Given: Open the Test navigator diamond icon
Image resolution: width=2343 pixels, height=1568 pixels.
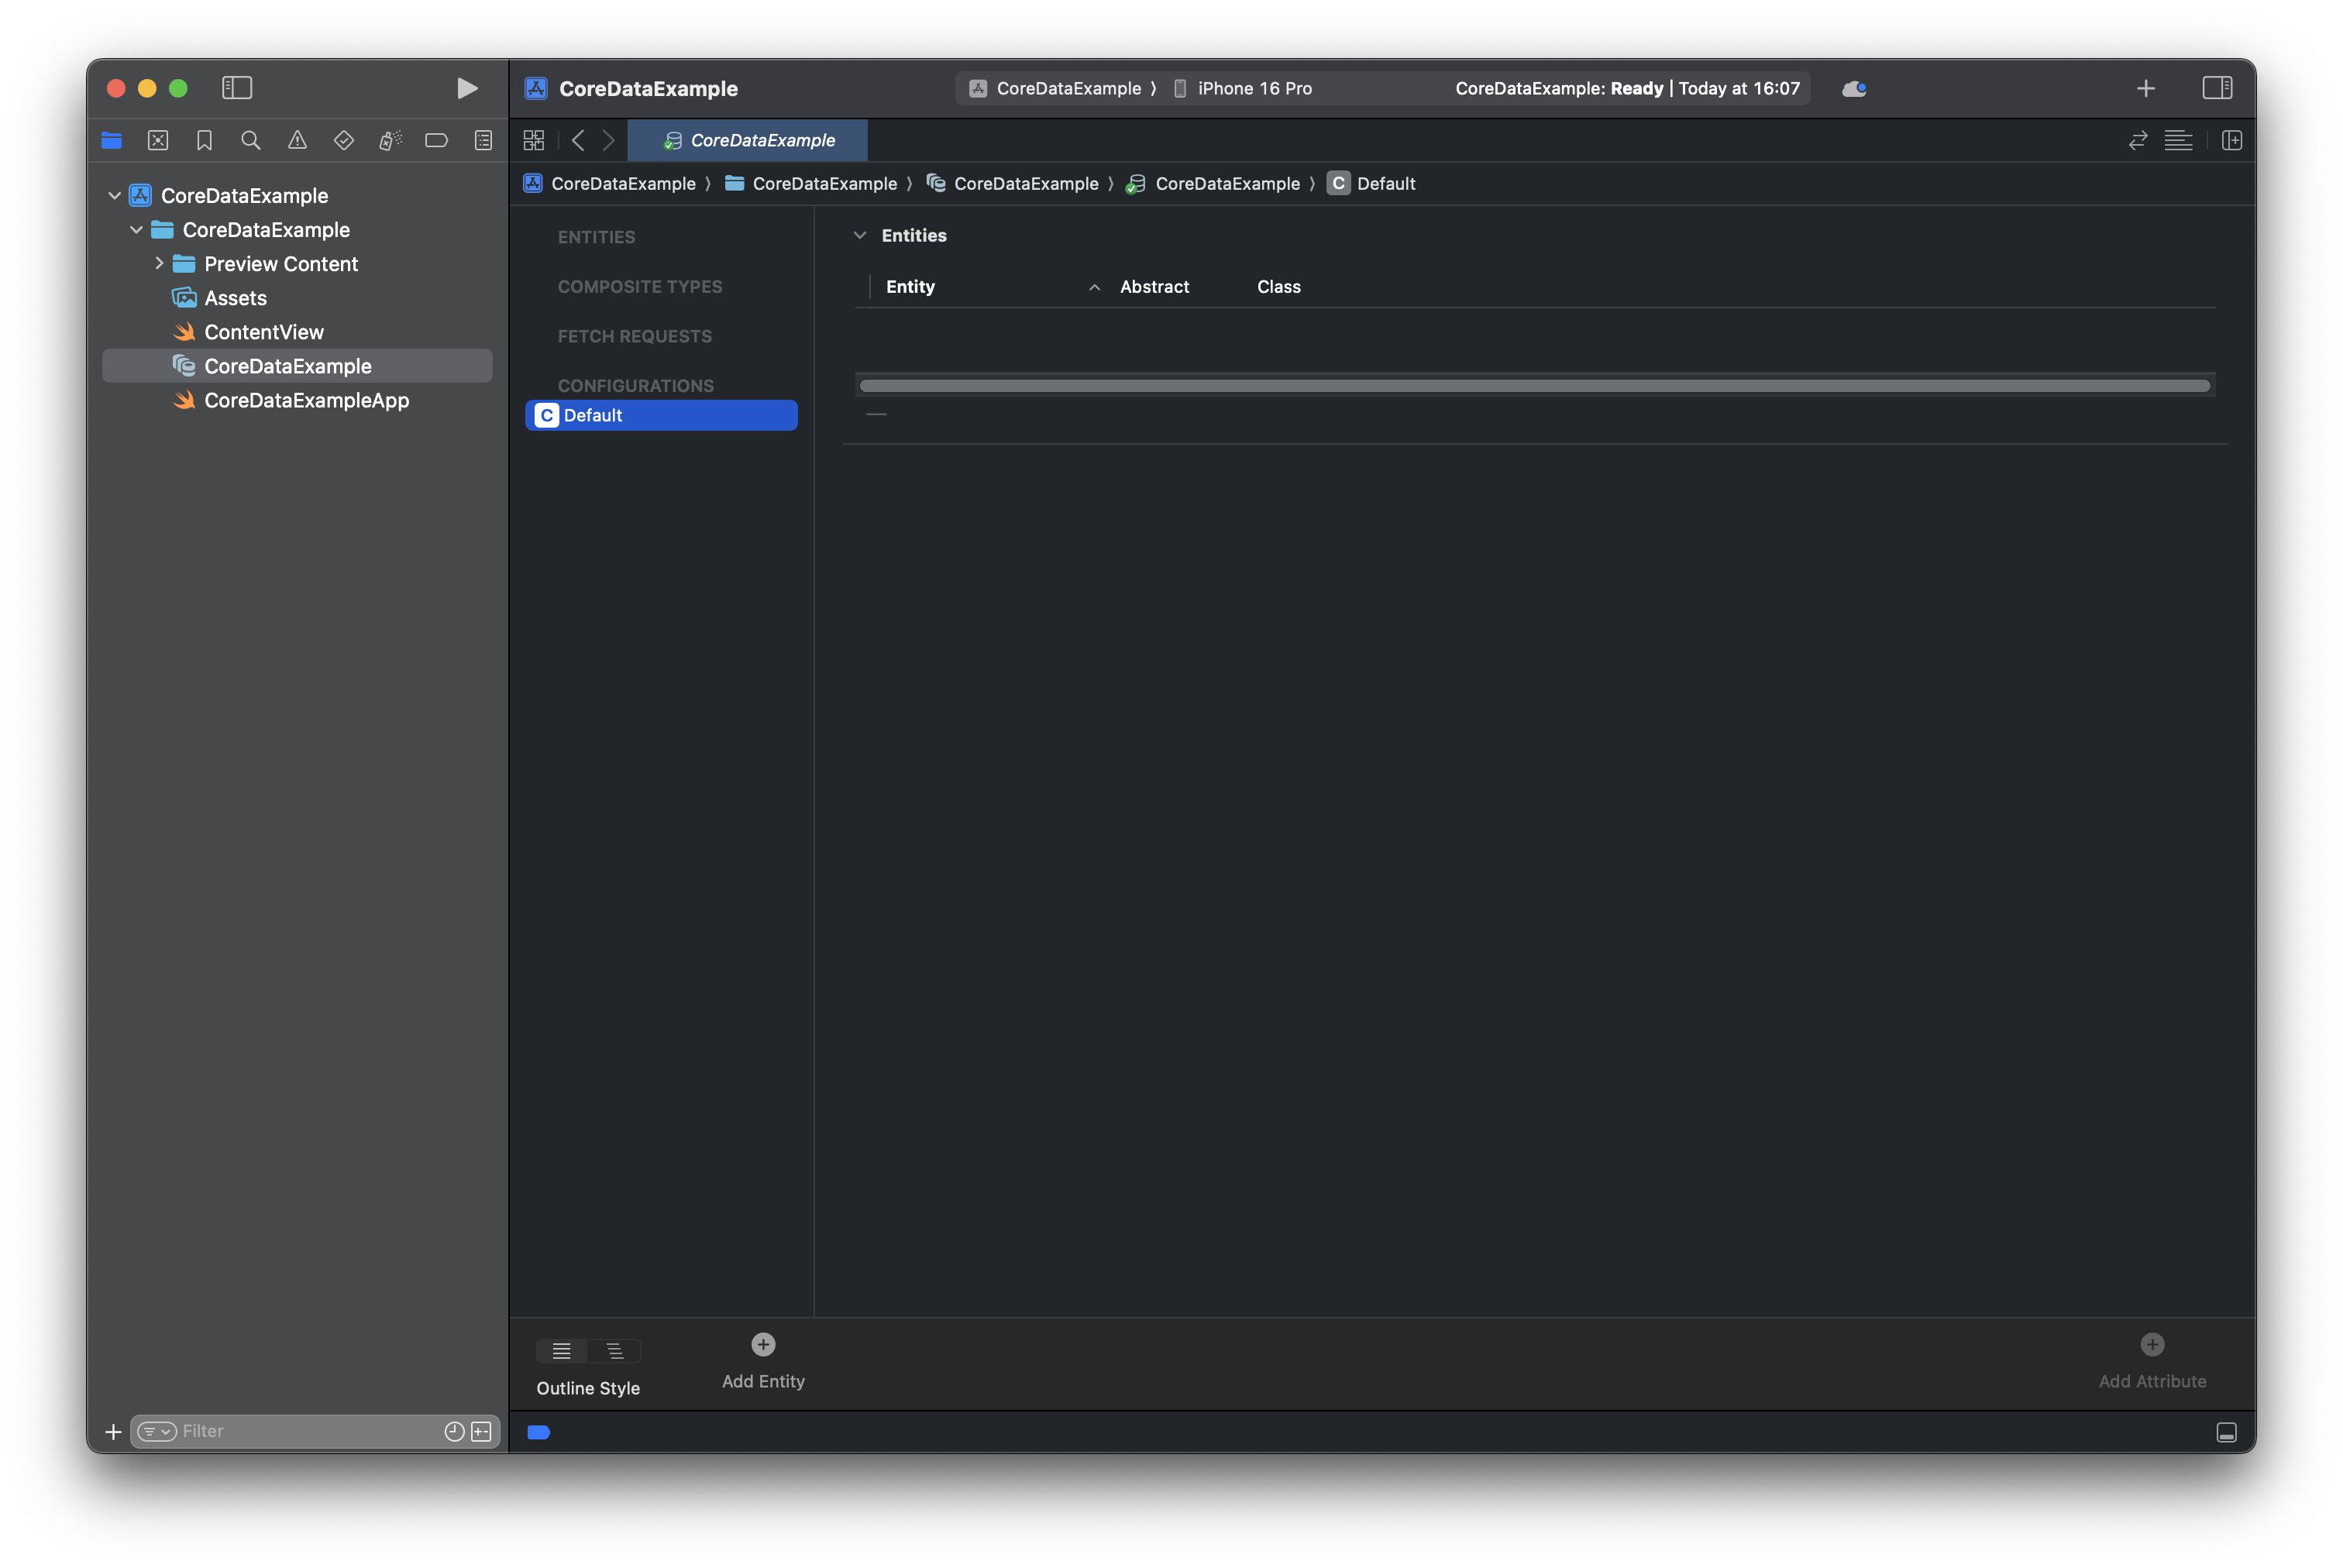Looking at the screenshot, I should pos(344,141).
